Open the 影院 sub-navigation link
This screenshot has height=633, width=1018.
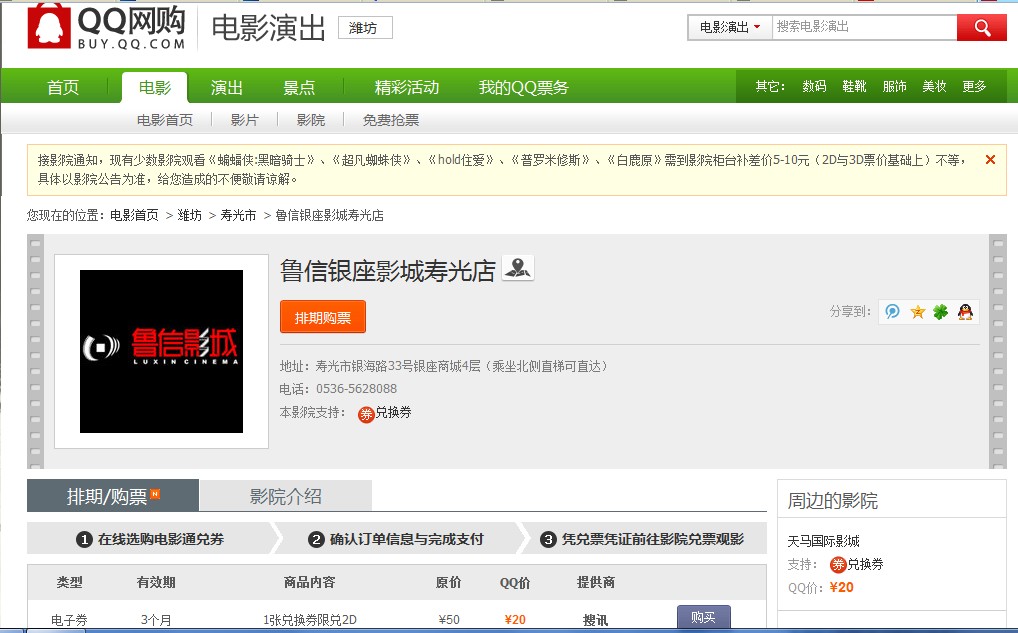coord(310,120)
